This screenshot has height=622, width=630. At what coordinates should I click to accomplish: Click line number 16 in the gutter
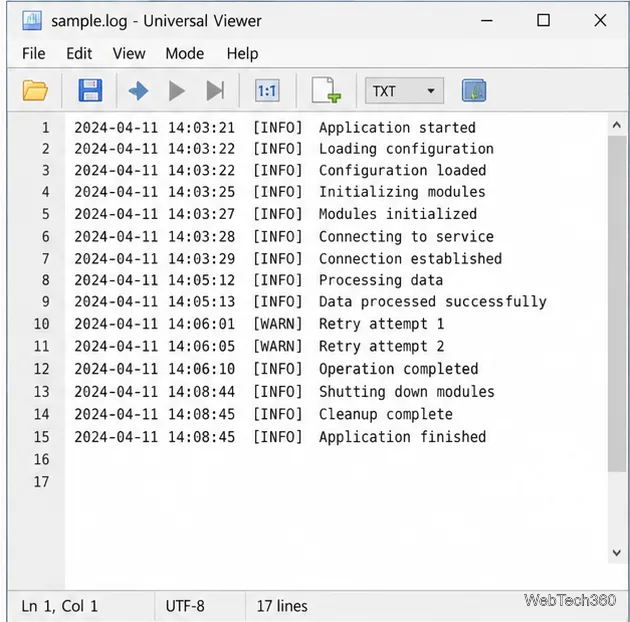pyautogui.click(x=41, y=459)
